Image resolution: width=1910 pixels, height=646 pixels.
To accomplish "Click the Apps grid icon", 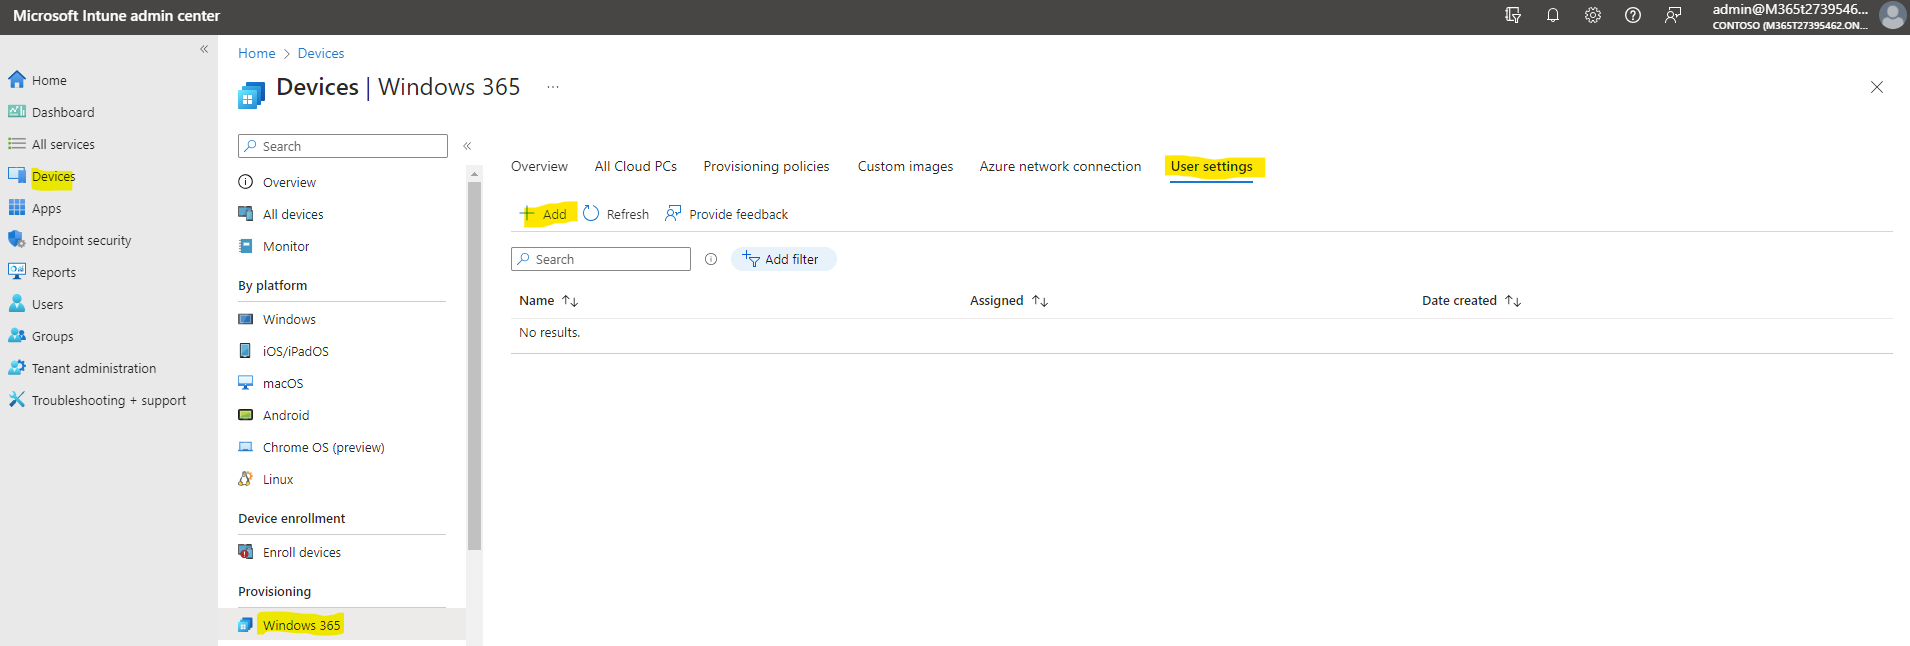I will coord(17,208).
